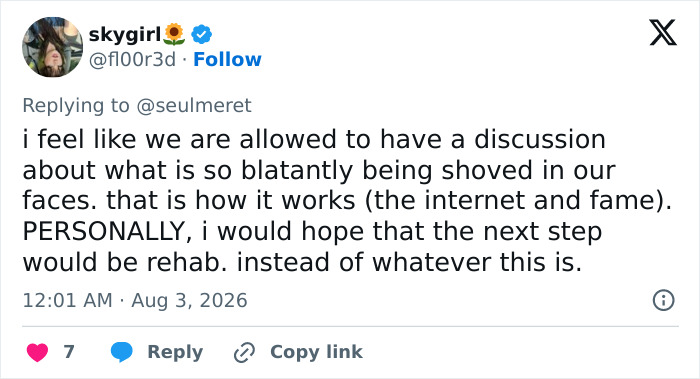Screen dimensions: 700x379
Task: Click the blue reply speech bubble icon
Action: coord(121,352)
